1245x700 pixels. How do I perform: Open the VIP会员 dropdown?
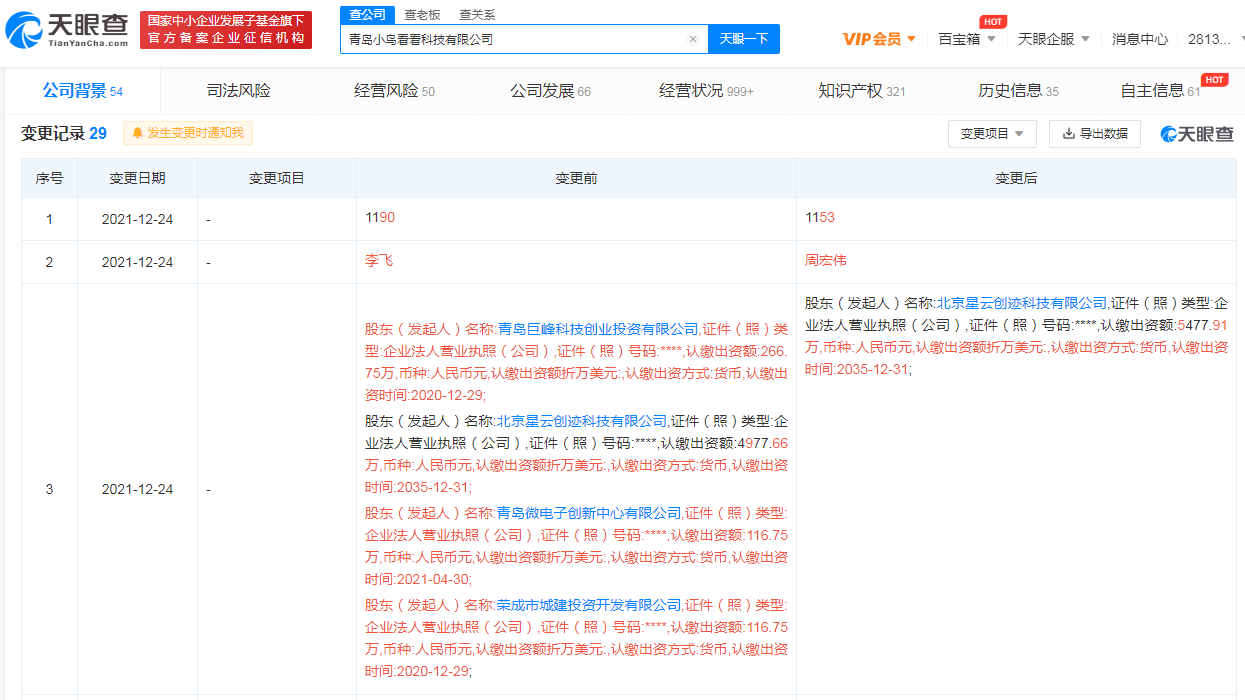click(x=879, y=39)
